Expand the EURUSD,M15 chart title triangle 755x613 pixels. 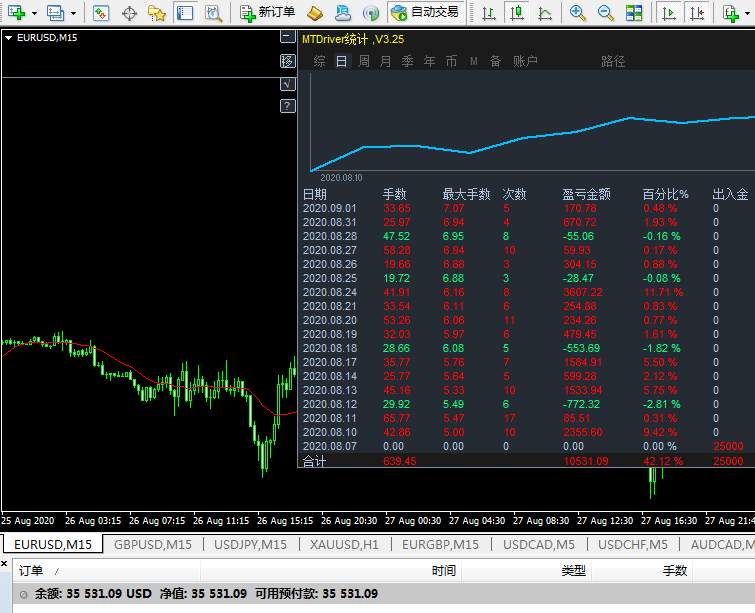(8, 38)
